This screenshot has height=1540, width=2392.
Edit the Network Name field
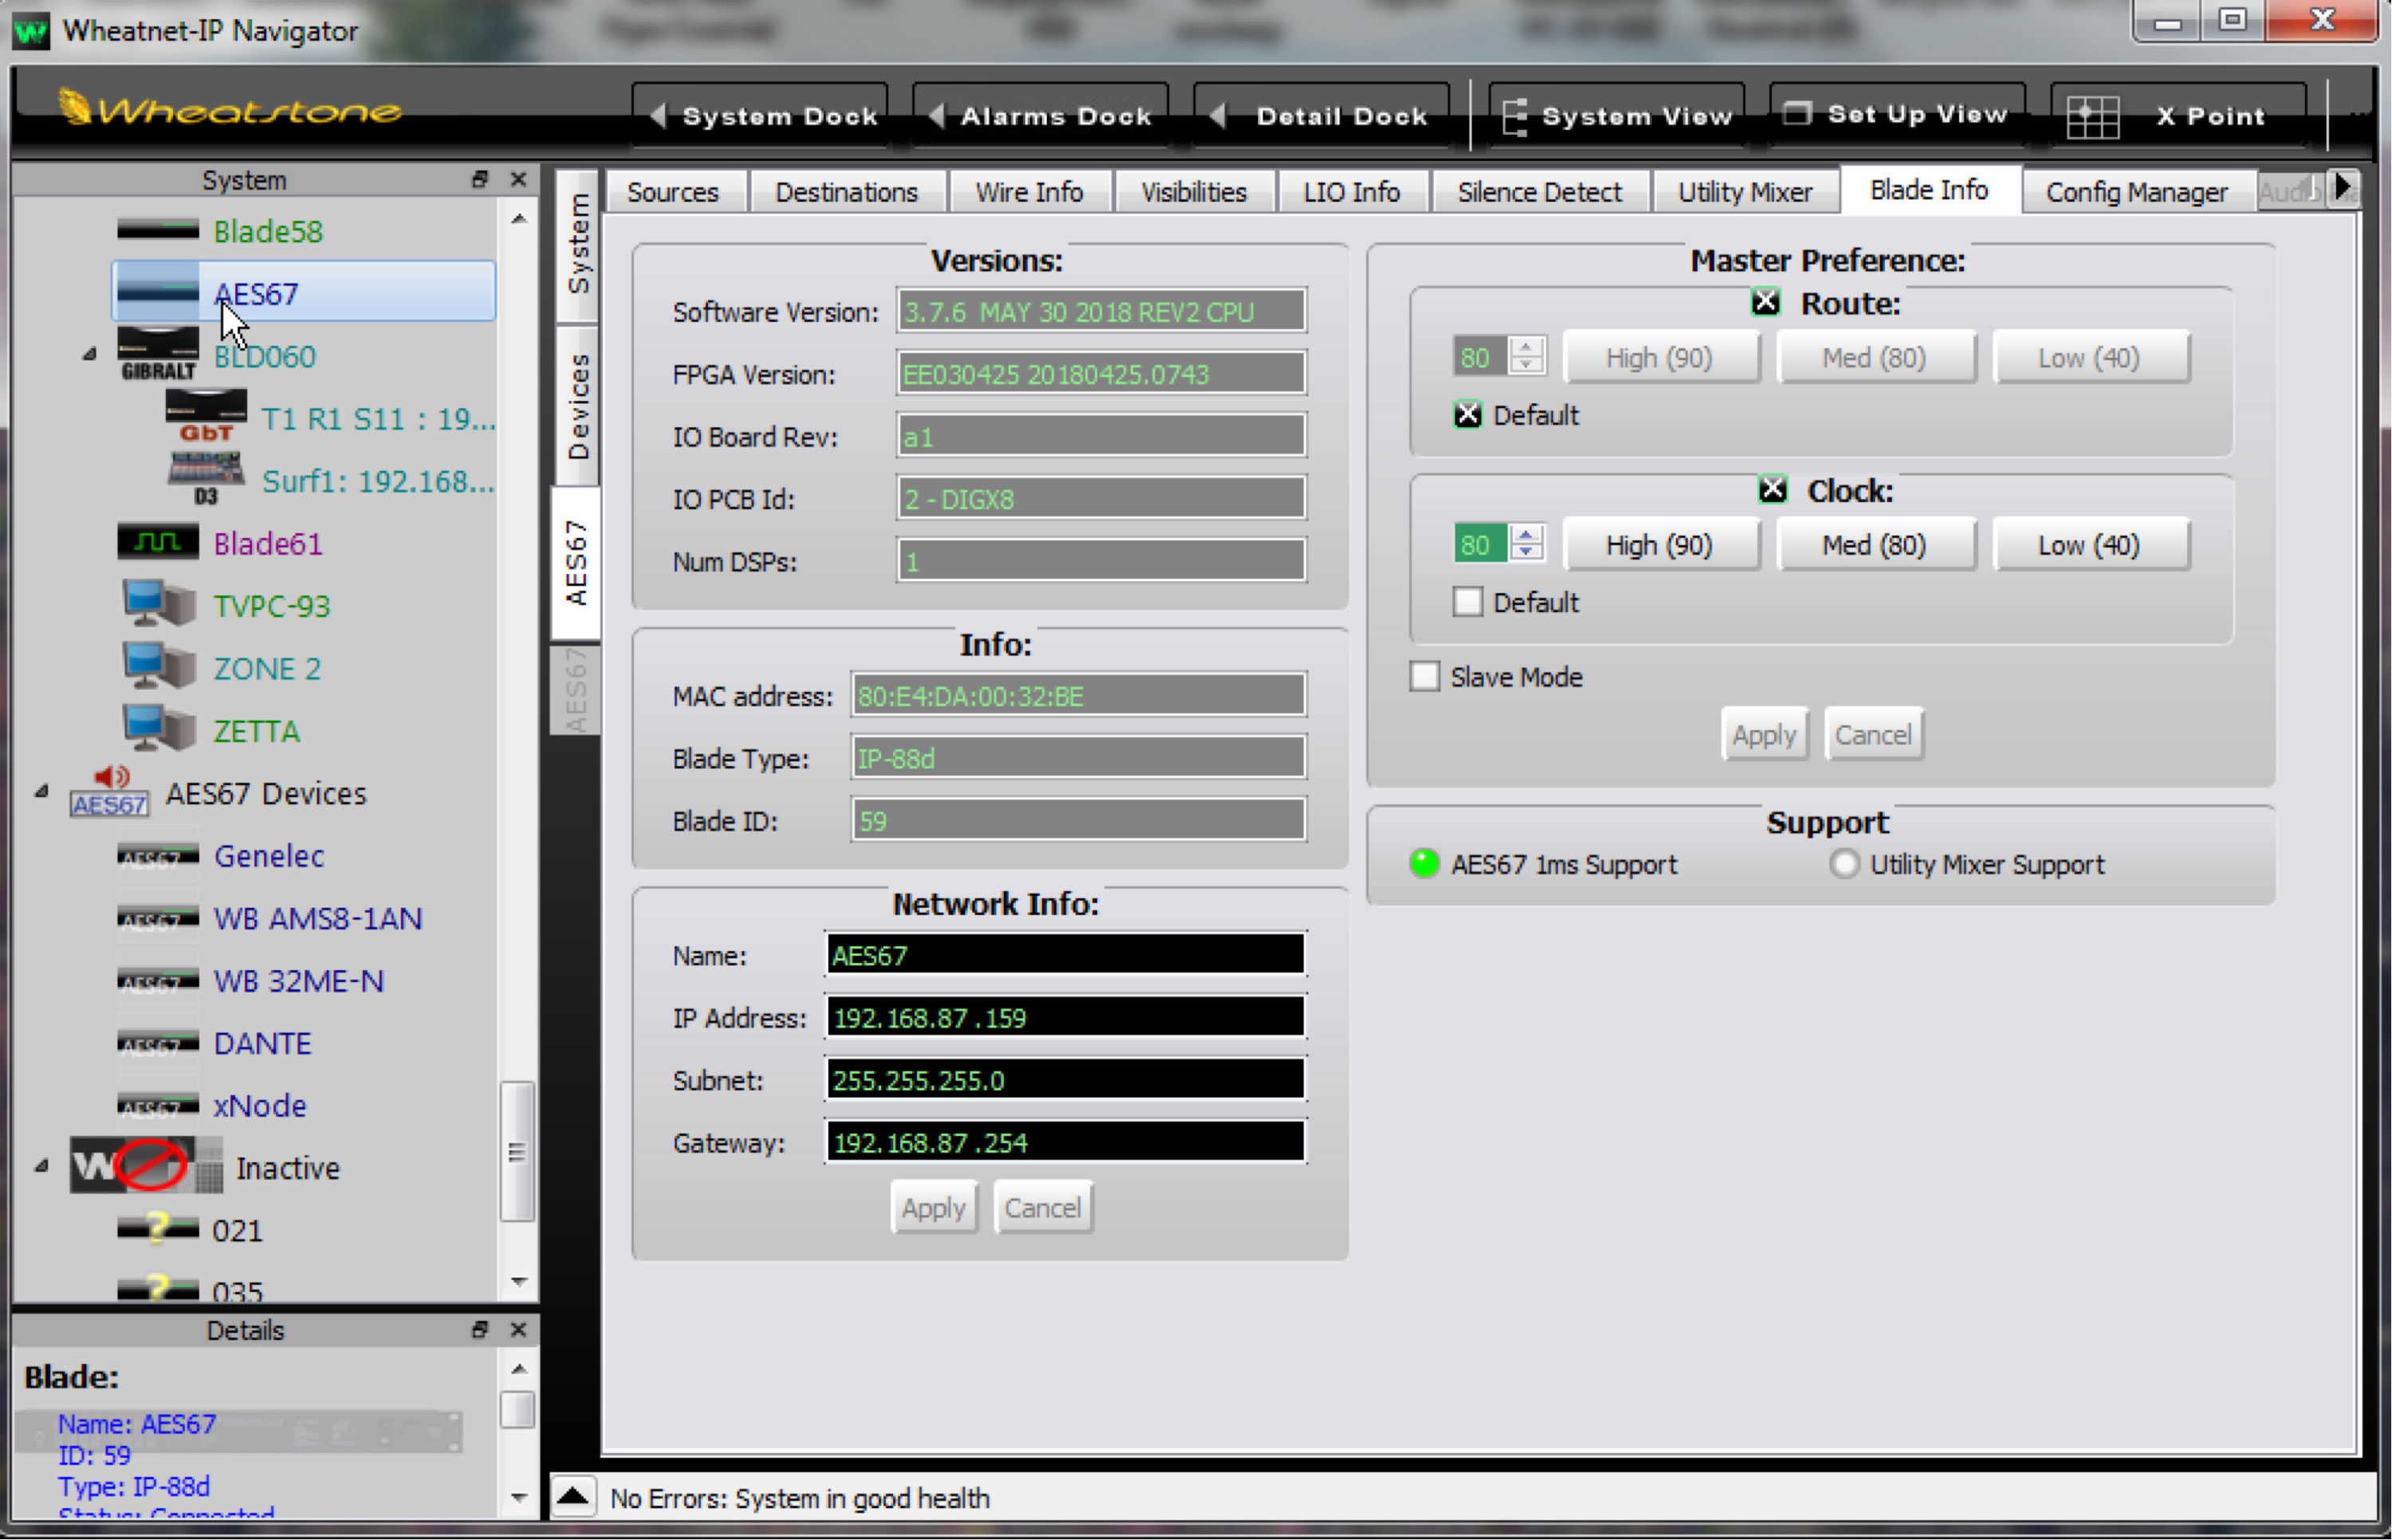1066,955
